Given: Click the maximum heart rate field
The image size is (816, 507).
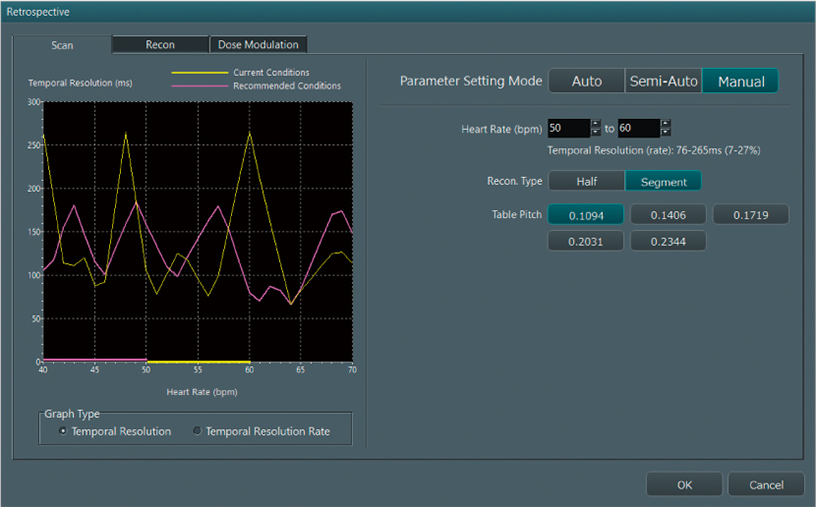Looking at the screenshot, I should tap(638, 128).
